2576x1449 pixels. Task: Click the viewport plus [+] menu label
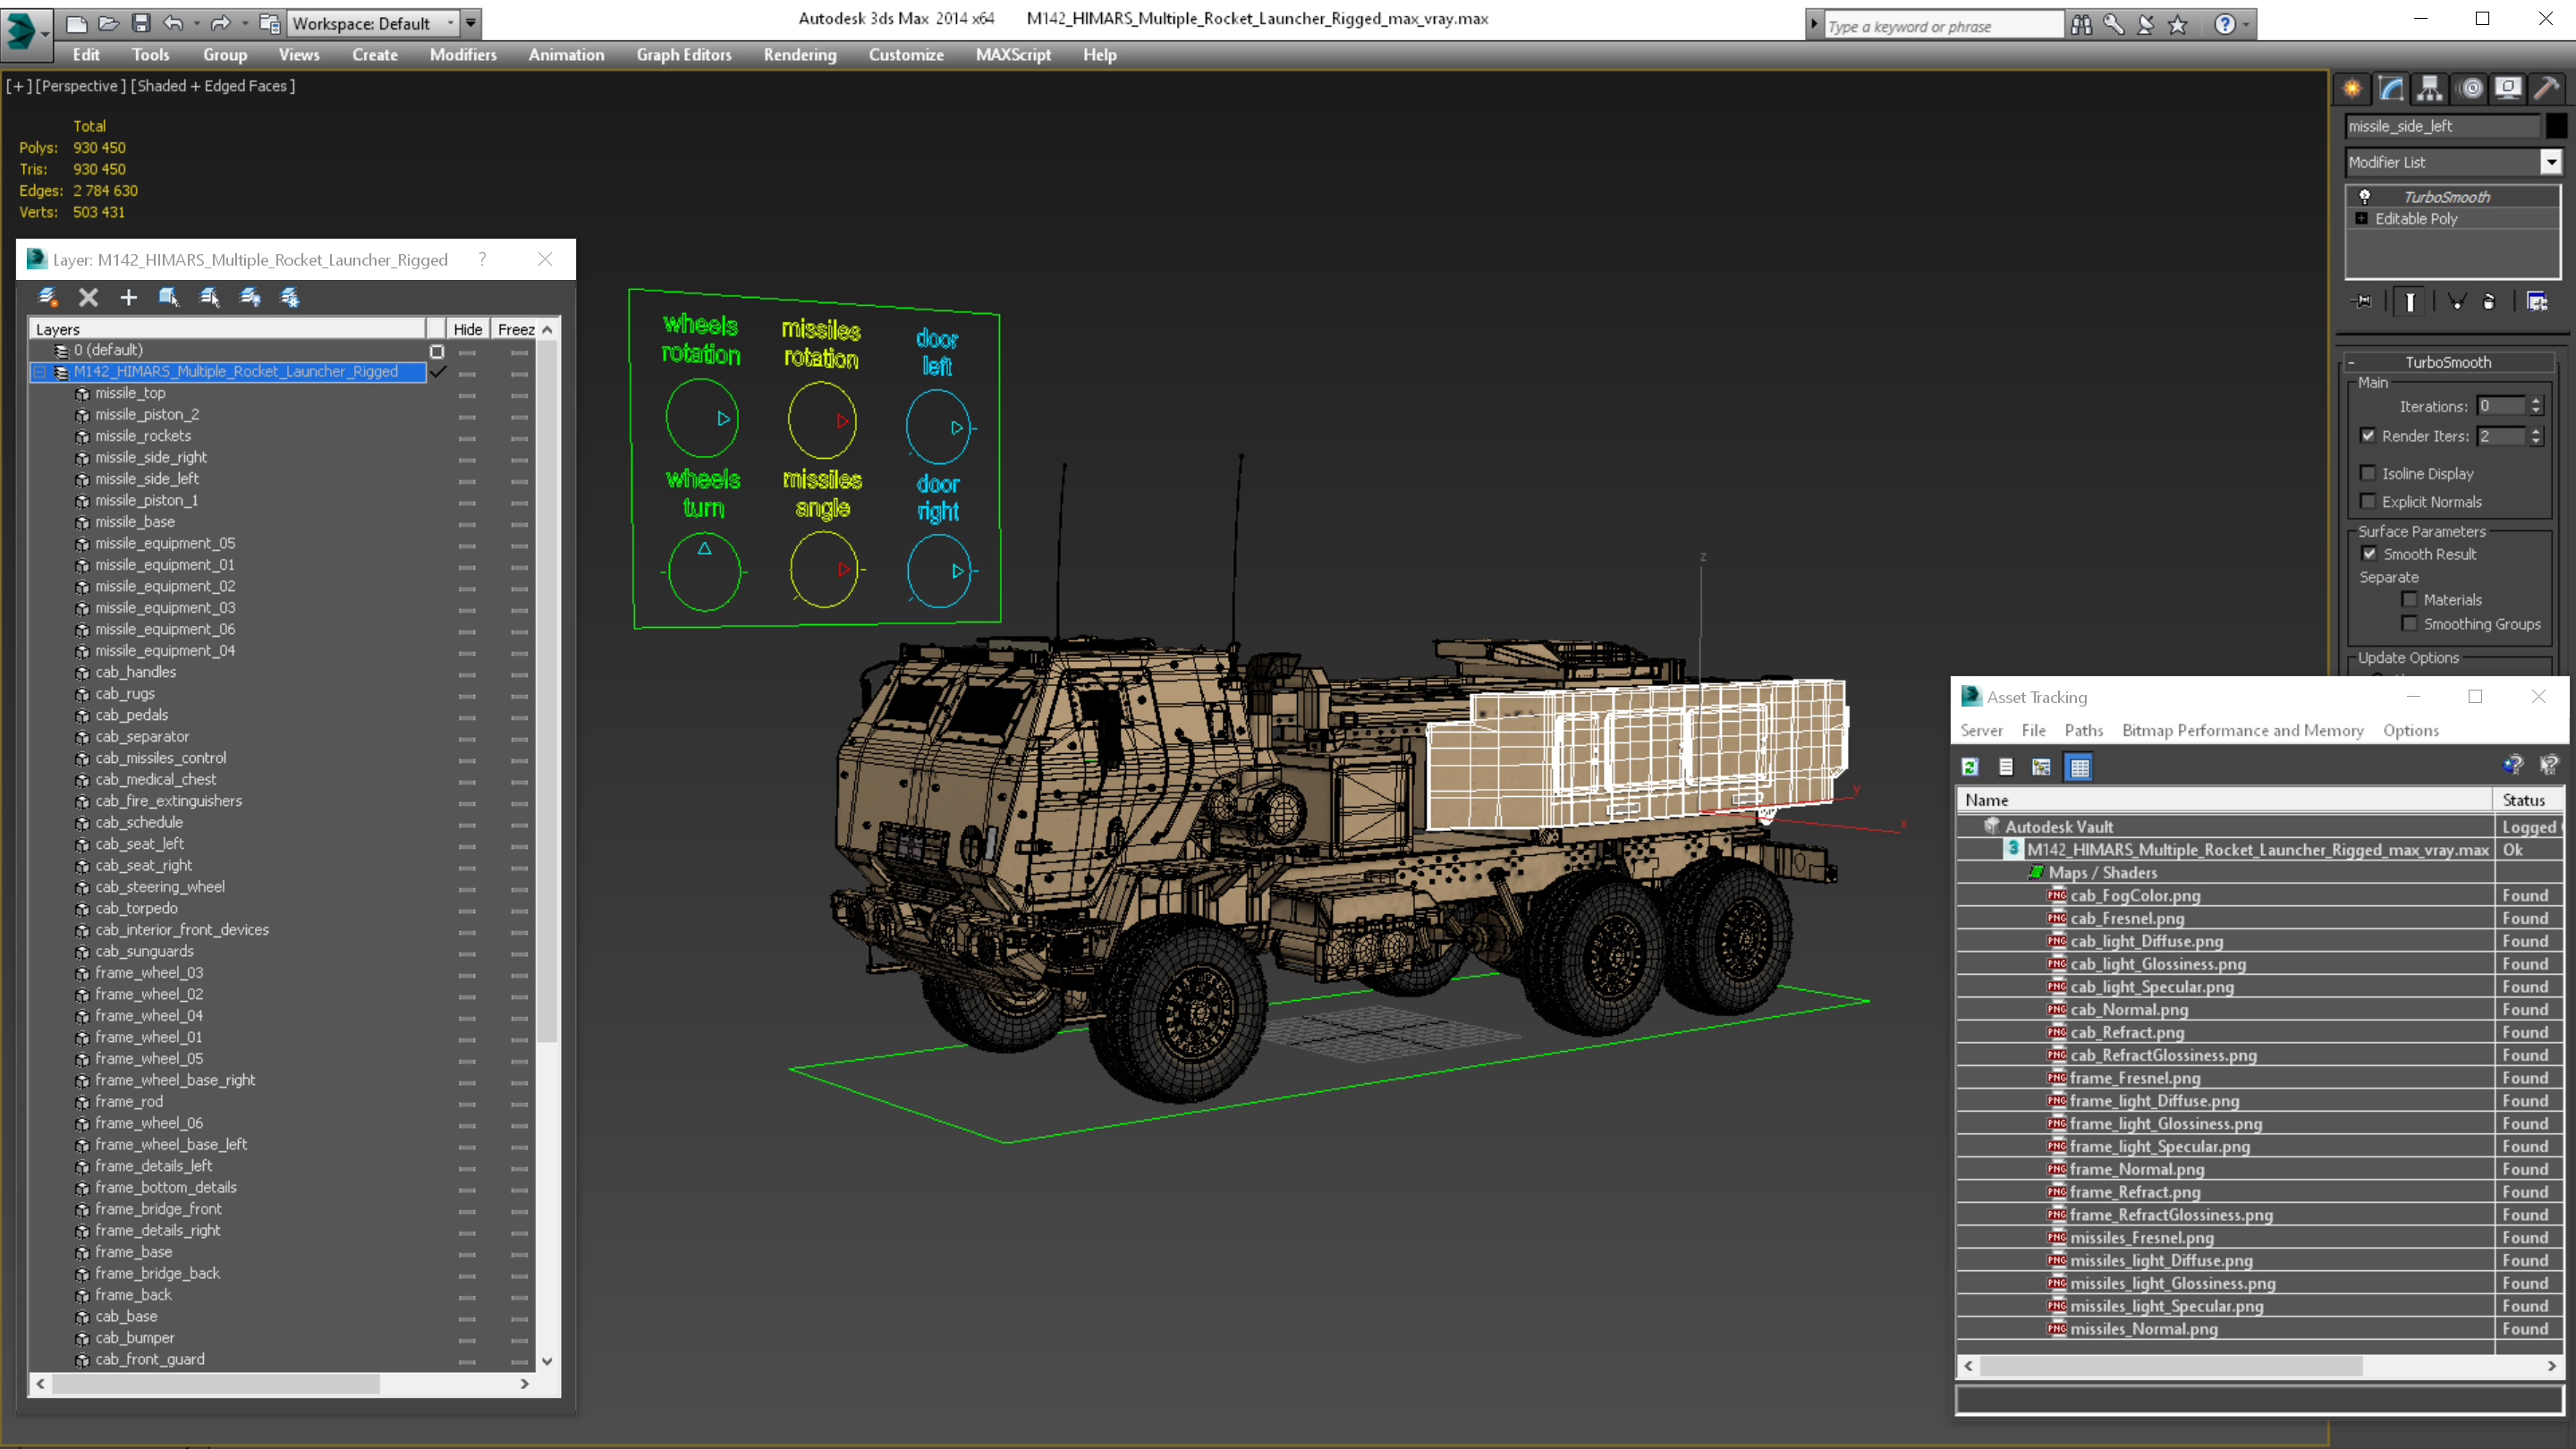point(18,86)
